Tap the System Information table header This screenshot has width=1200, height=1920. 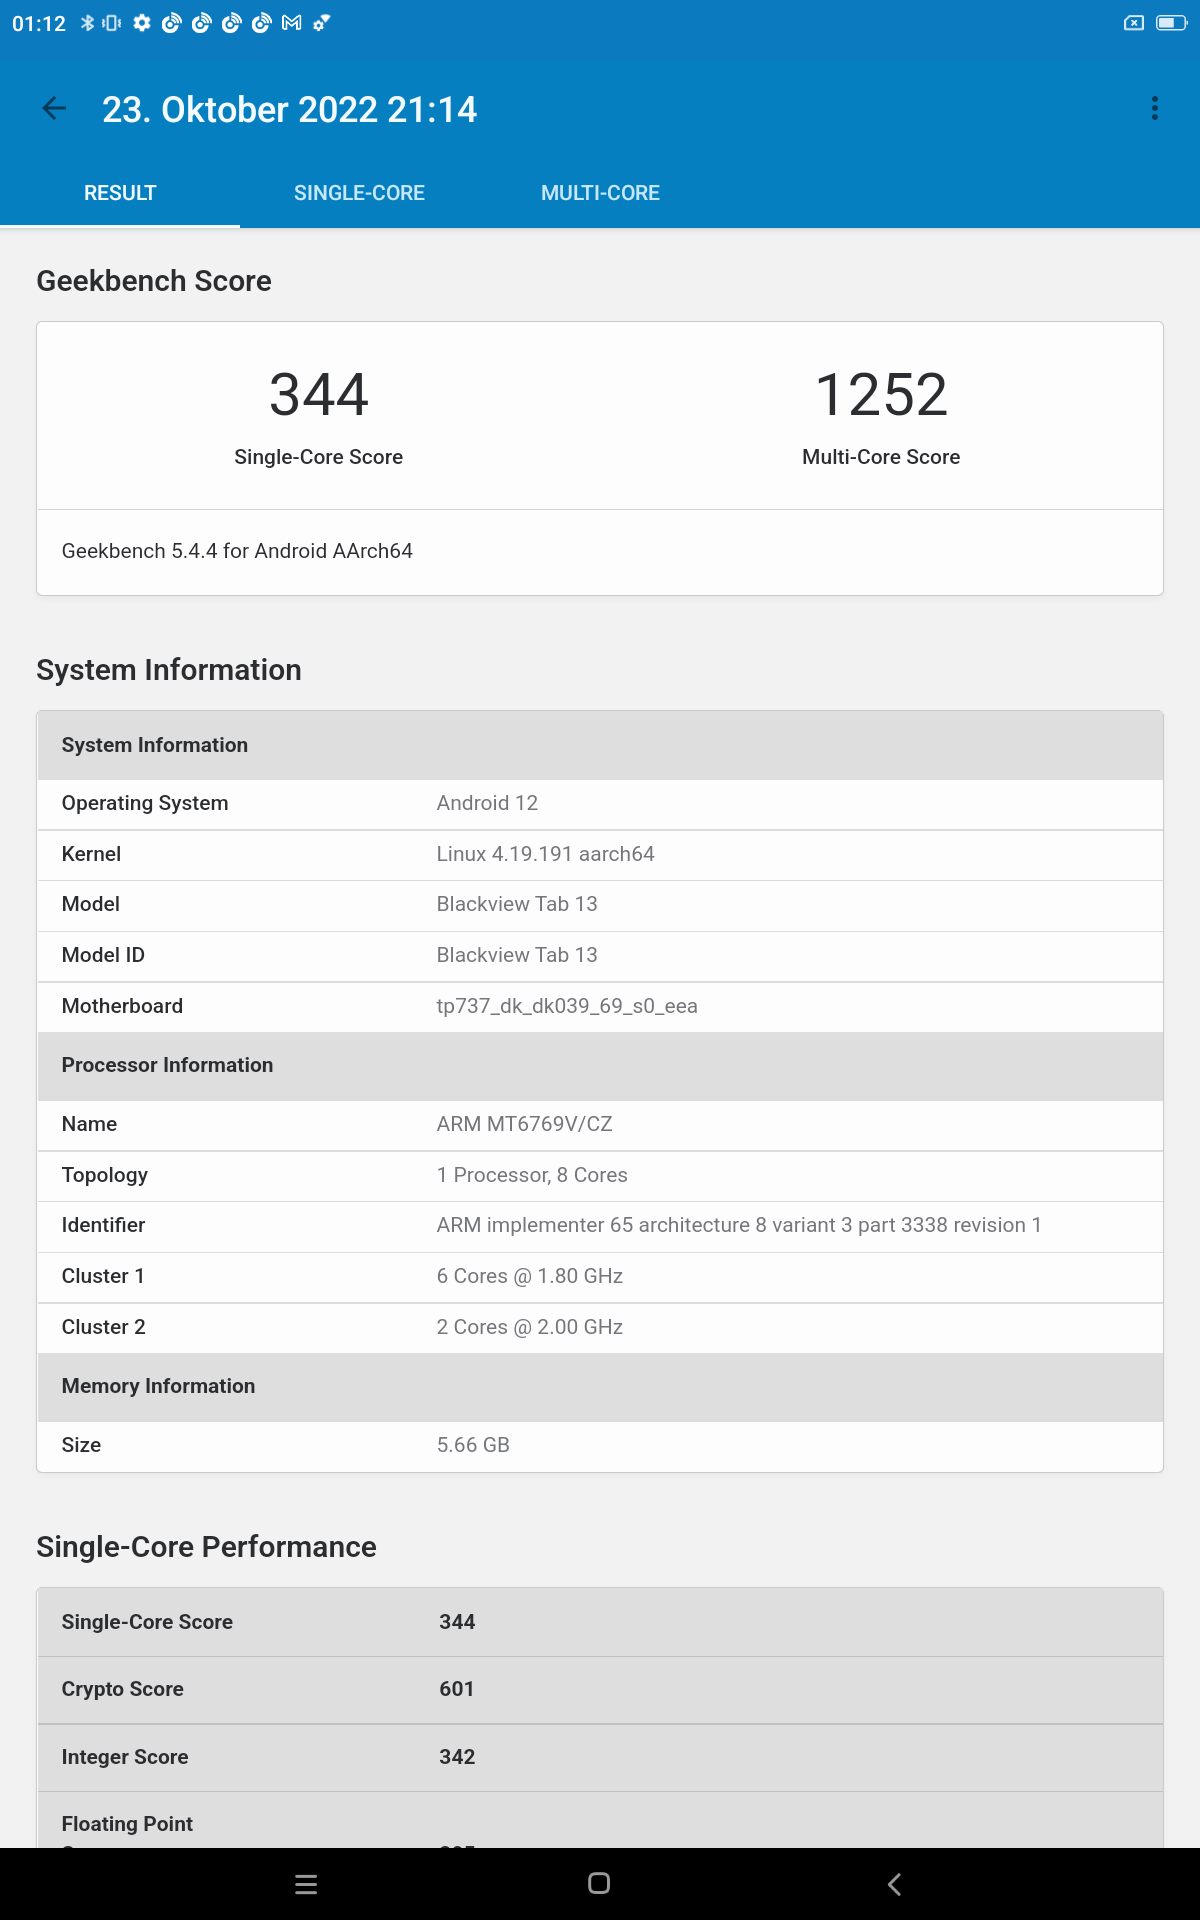click(x=600, y=745)
